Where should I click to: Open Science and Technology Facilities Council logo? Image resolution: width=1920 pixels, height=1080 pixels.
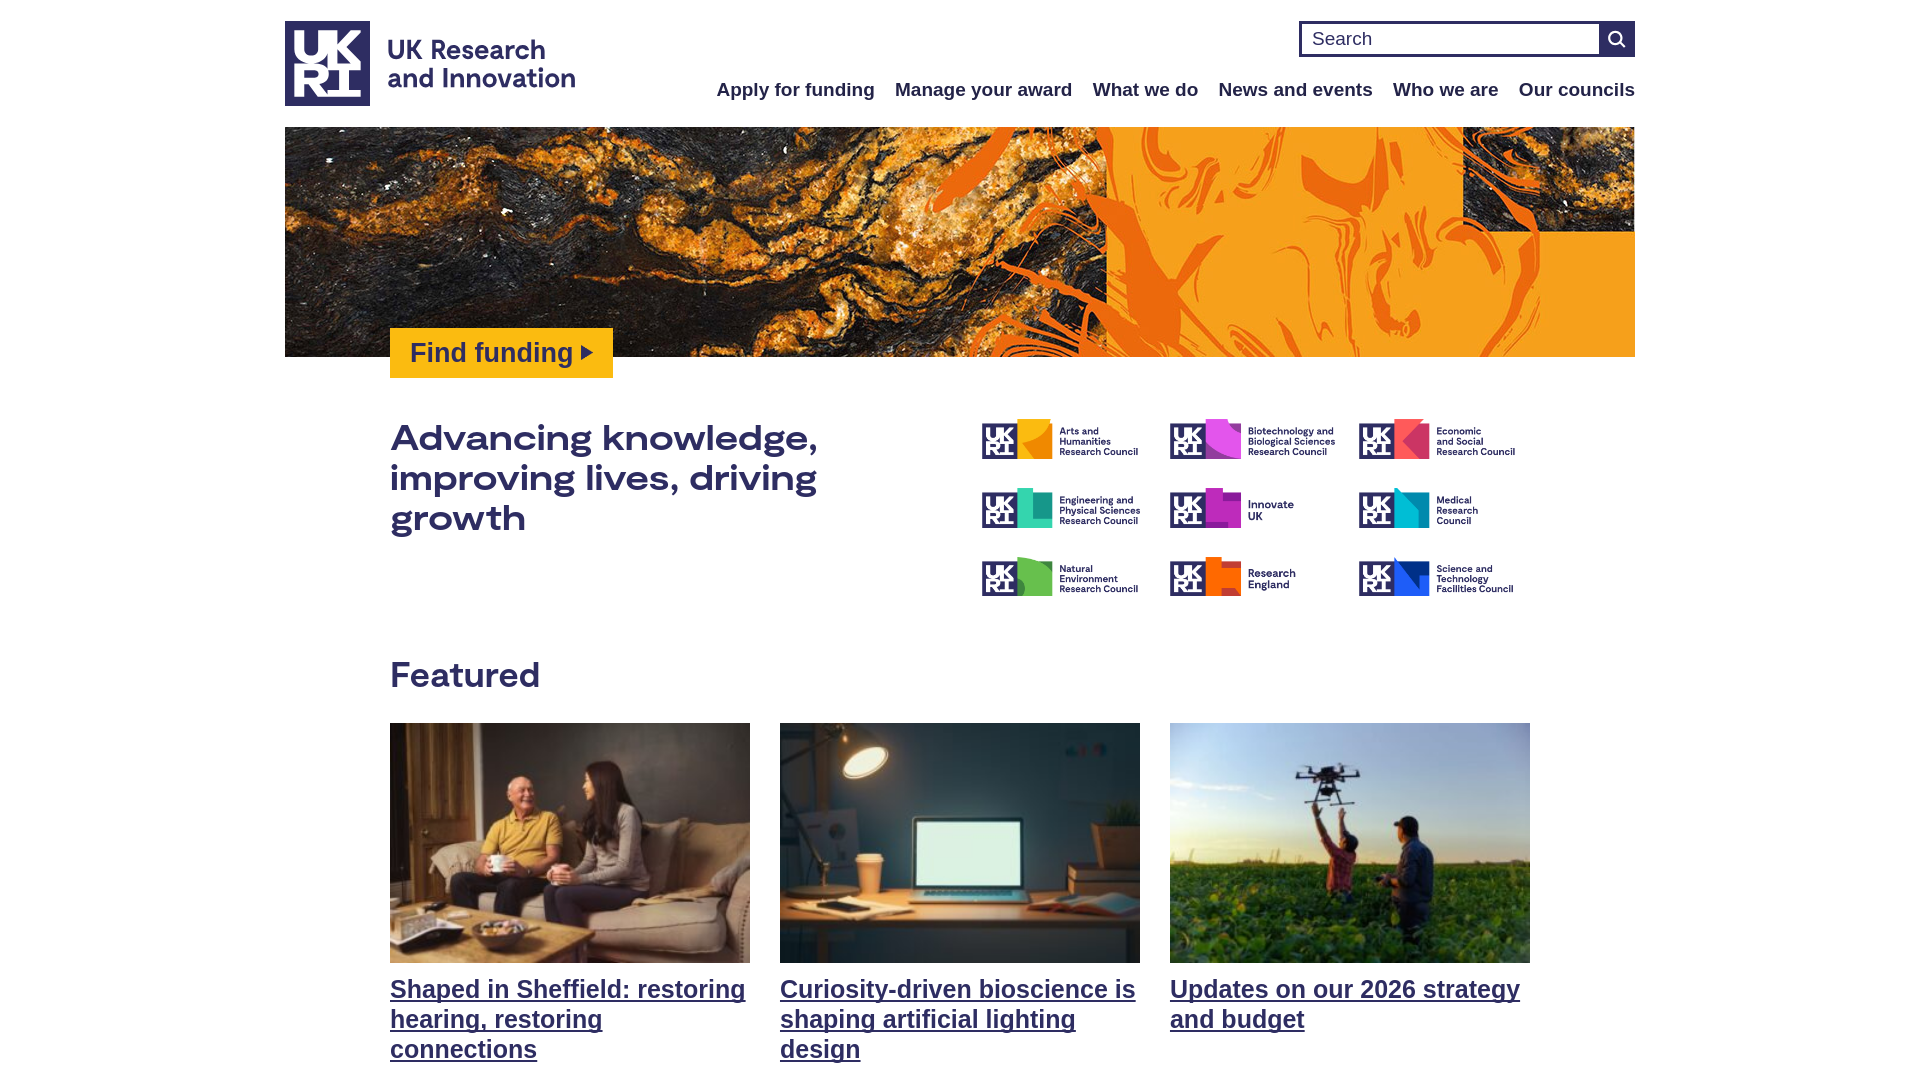(1437, 577)
